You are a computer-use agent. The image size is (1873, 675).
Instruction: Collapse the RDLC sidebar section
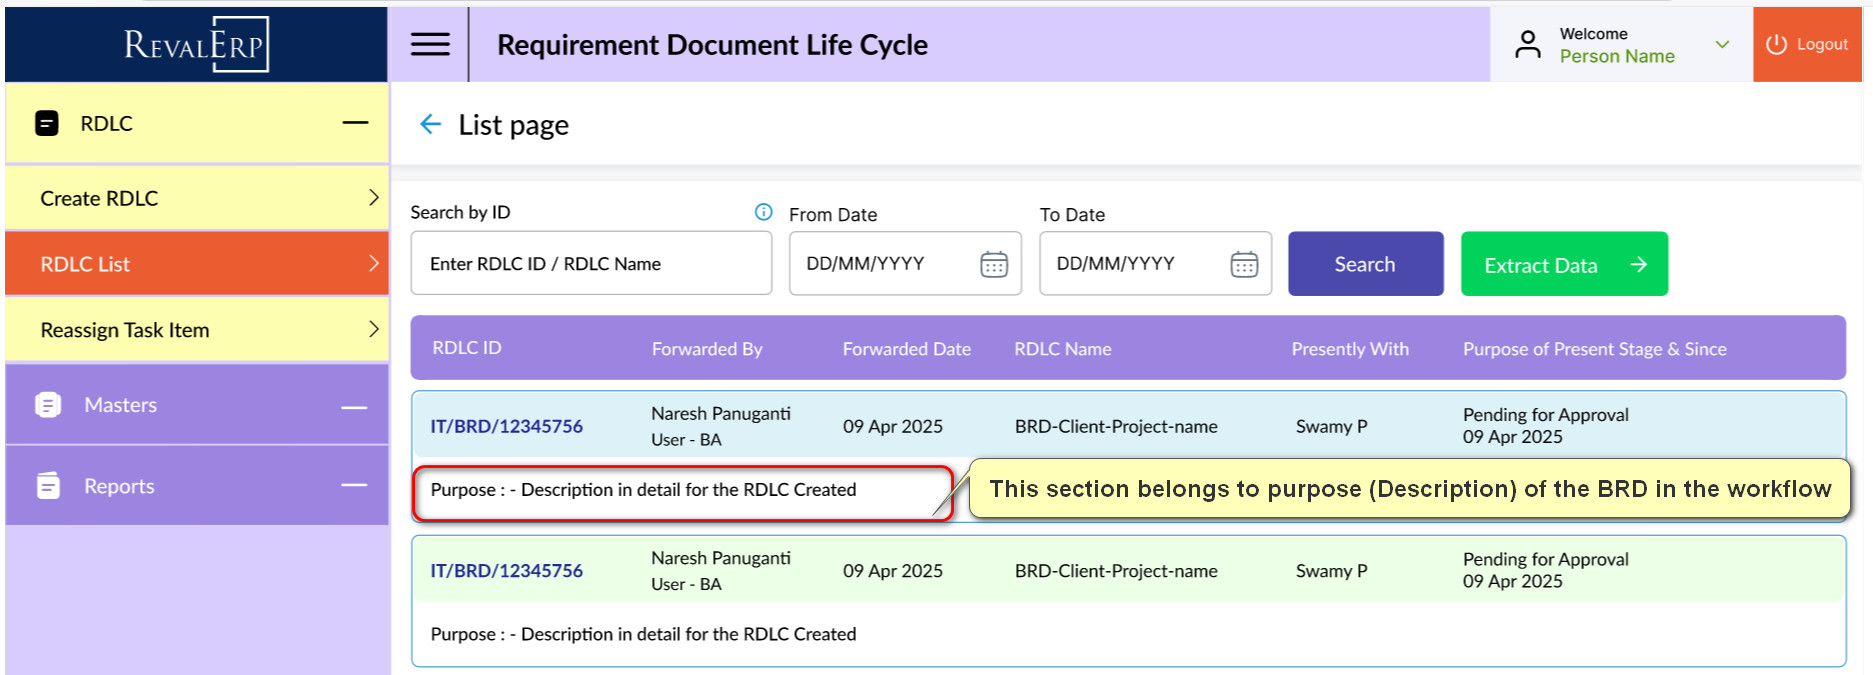pos(355,123)
